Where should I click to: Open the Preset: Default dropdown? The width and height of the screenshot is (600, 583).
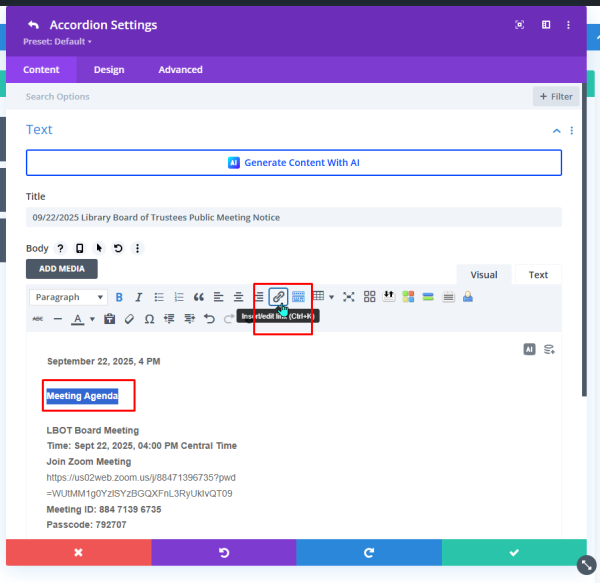point(58,42)
